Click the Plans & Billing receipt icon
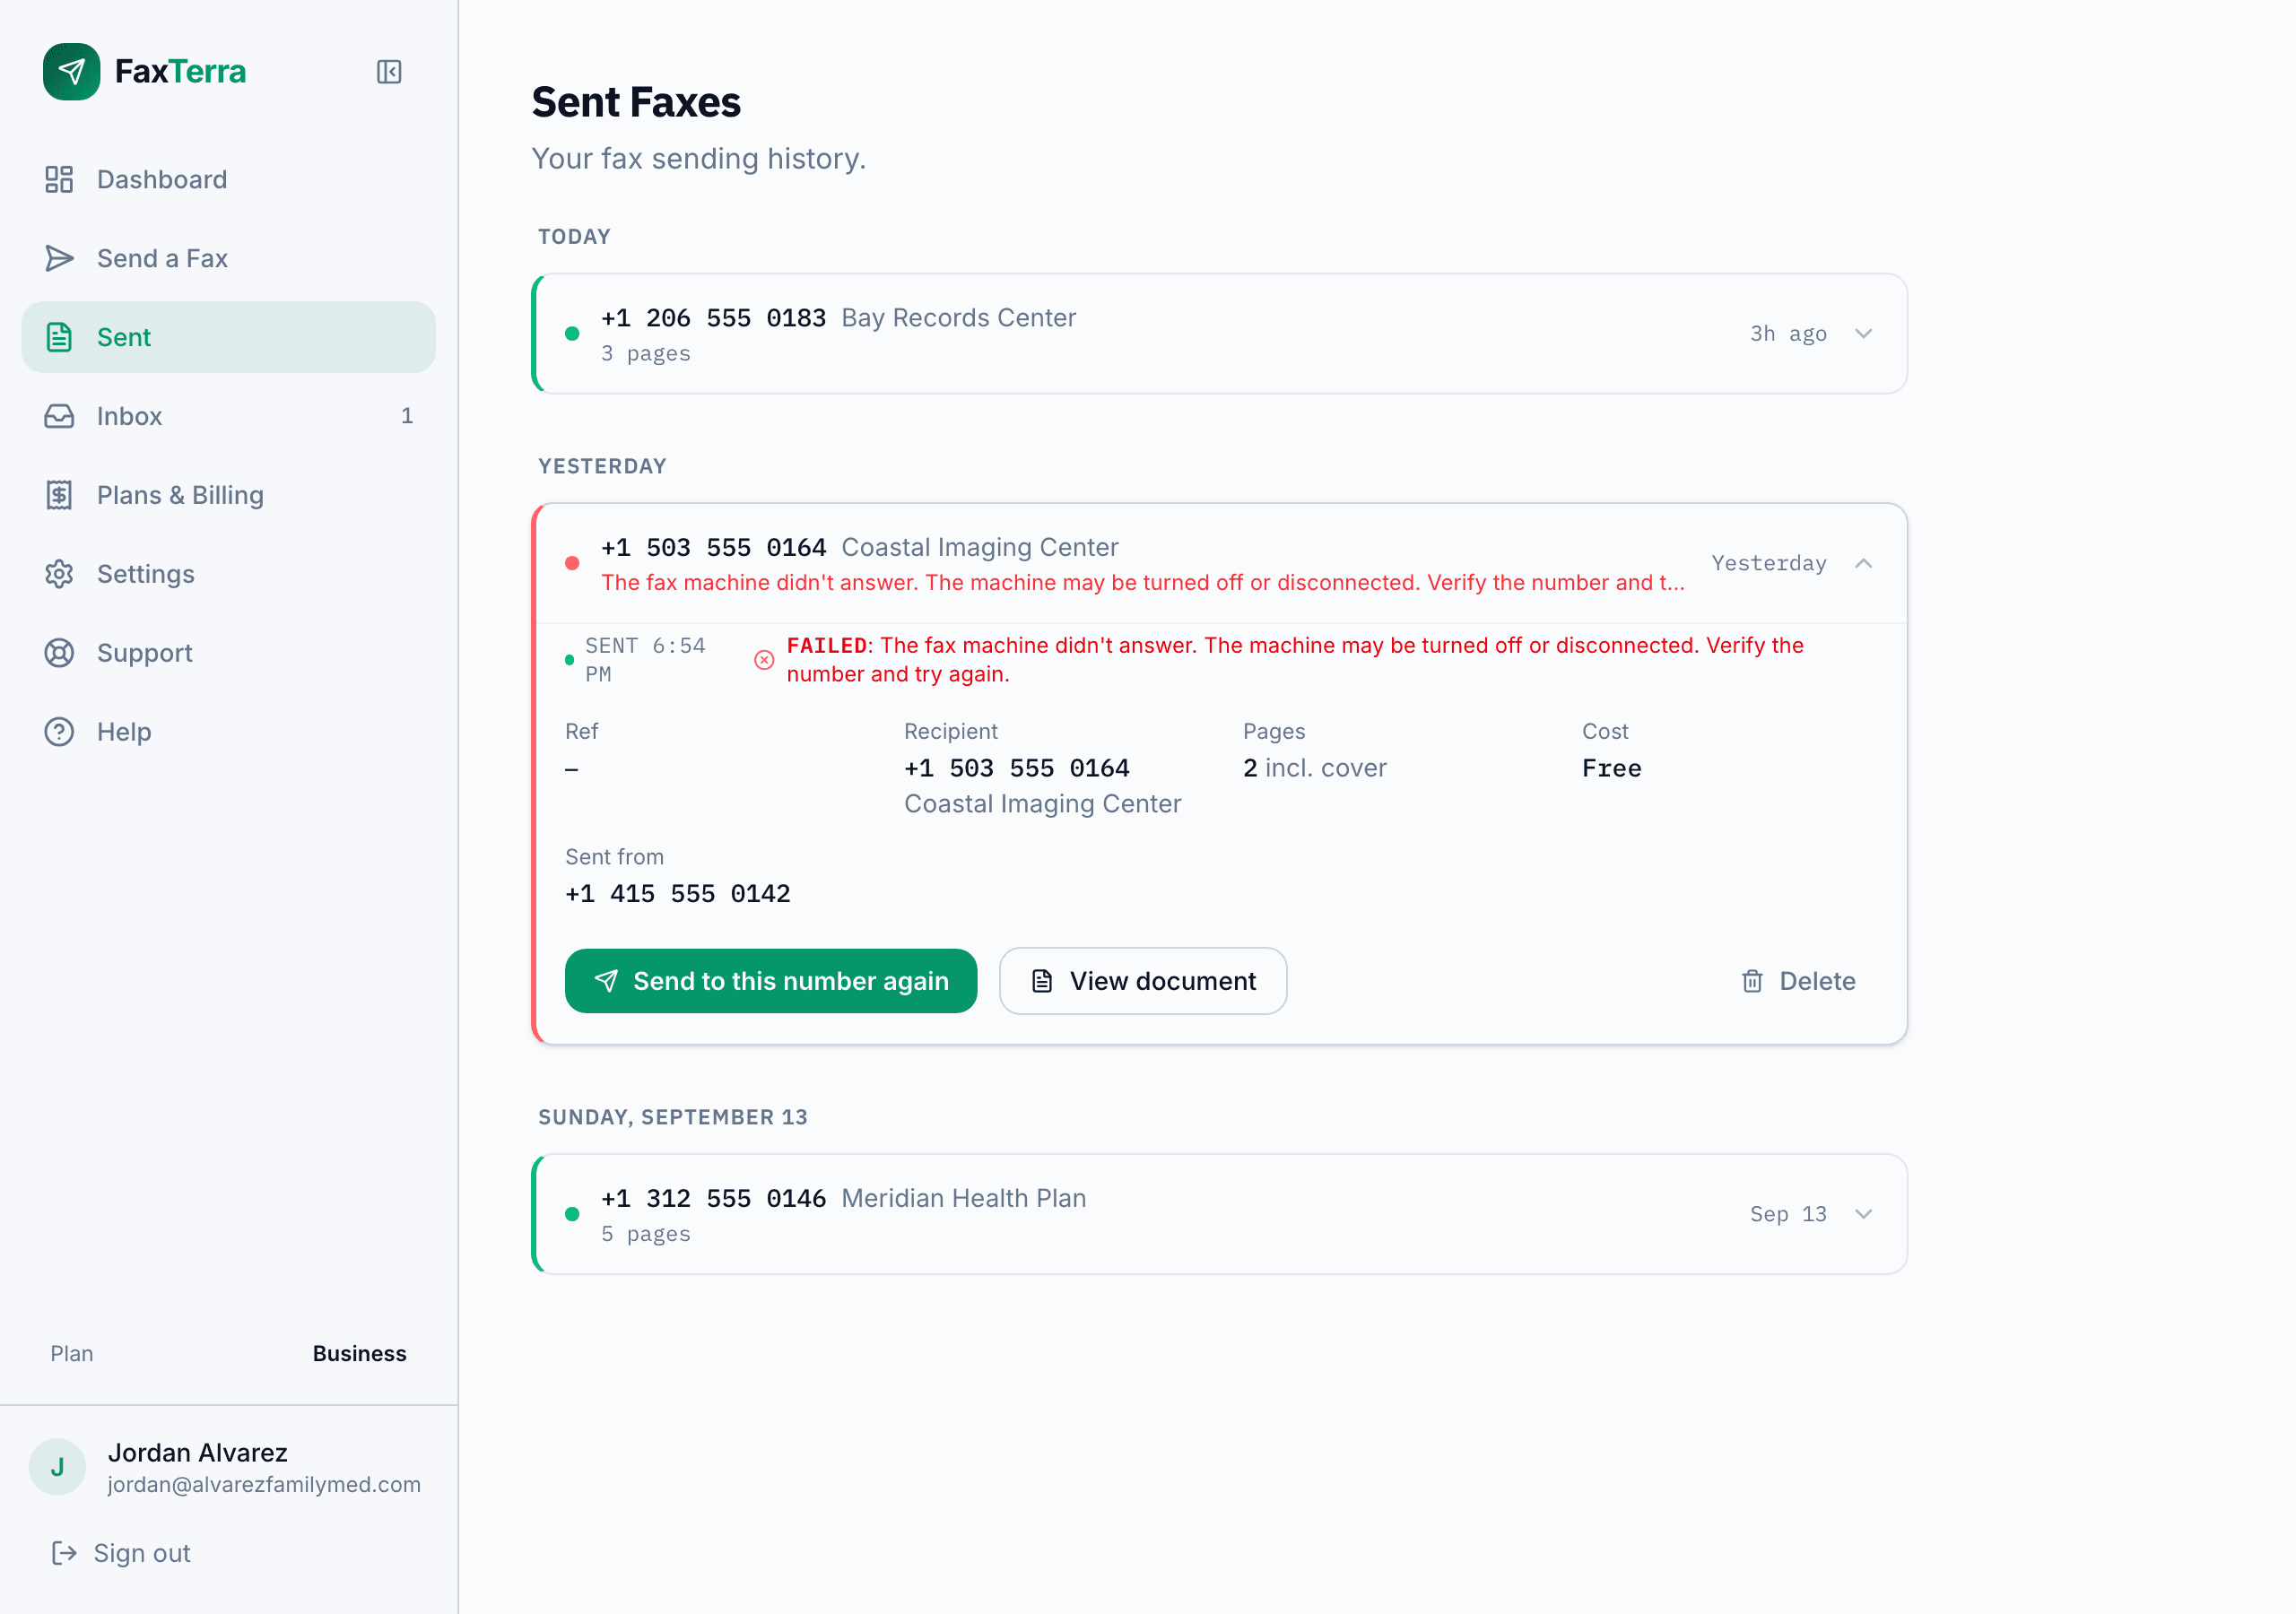Image resolution: width=2296 pixels, height=1614 pixels. coord(59,495)
